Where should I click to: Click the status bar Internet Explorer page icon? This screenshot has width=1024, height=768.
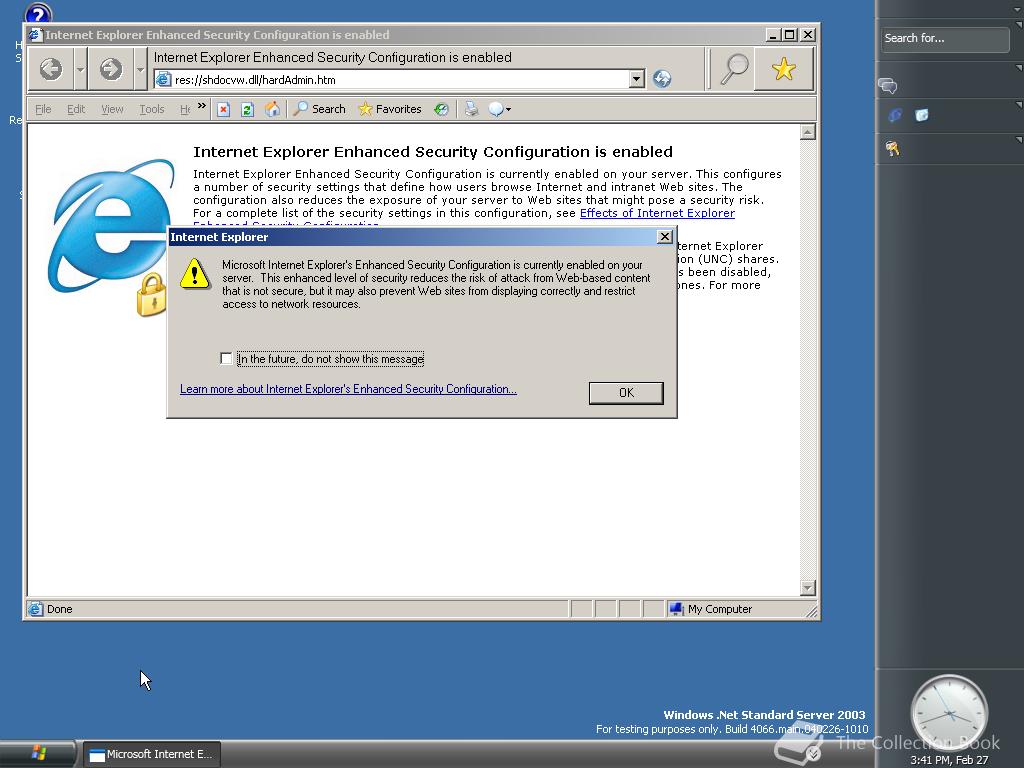35,609
